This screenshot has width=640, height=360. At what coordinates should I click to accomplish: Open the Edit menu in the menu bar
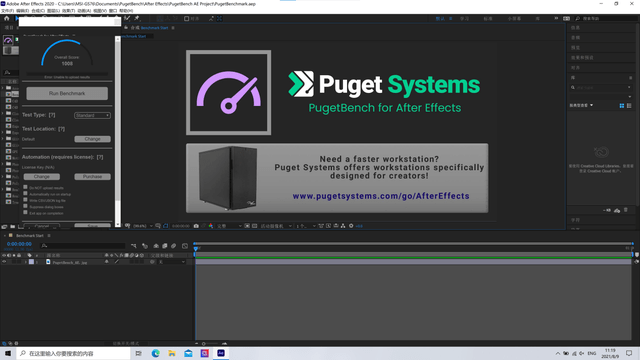click(x=22, y=11)
